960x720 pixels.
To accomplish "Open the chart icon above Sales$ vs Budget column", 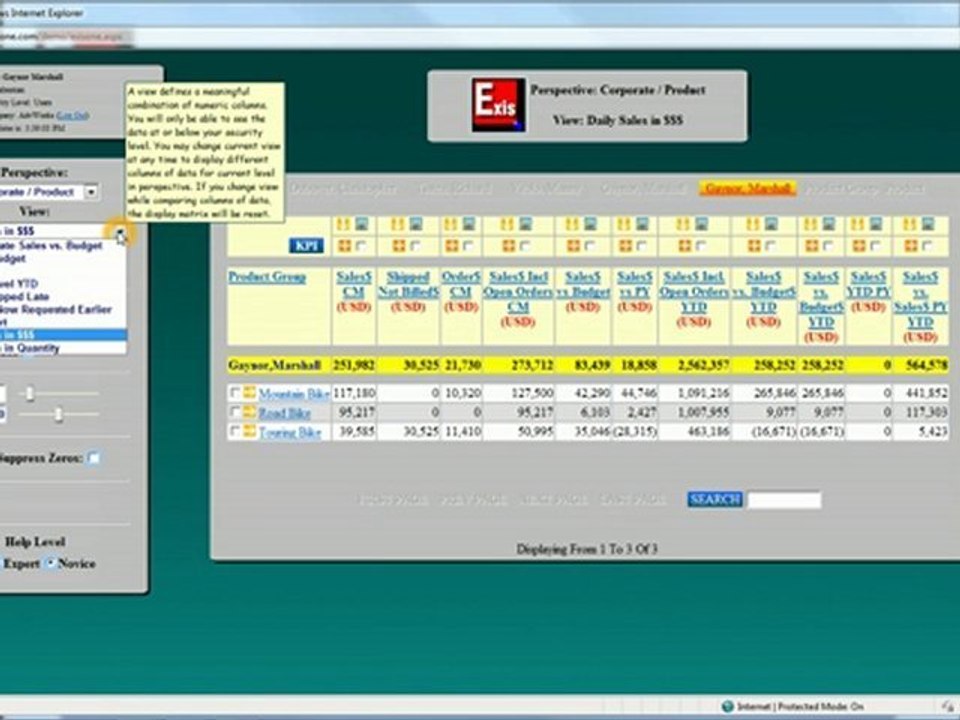I will pos(590,223).
